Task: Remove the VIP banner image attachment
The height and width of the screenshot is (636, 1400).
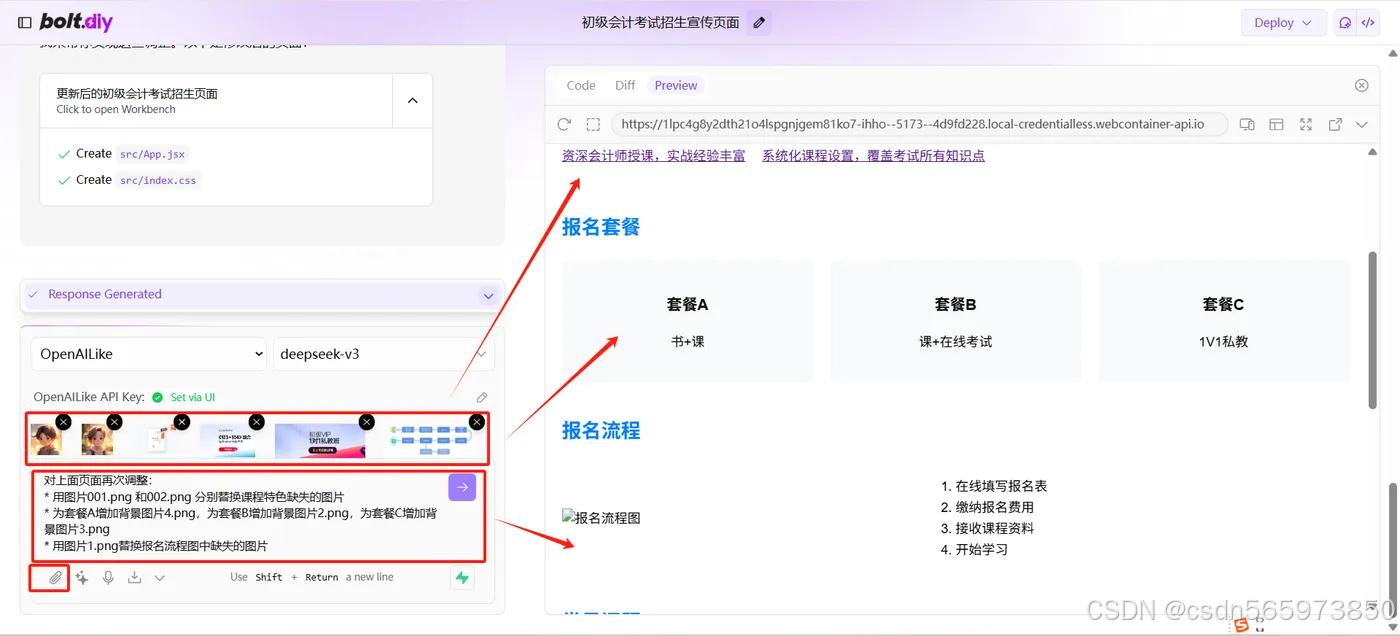Action: (366, 422)
